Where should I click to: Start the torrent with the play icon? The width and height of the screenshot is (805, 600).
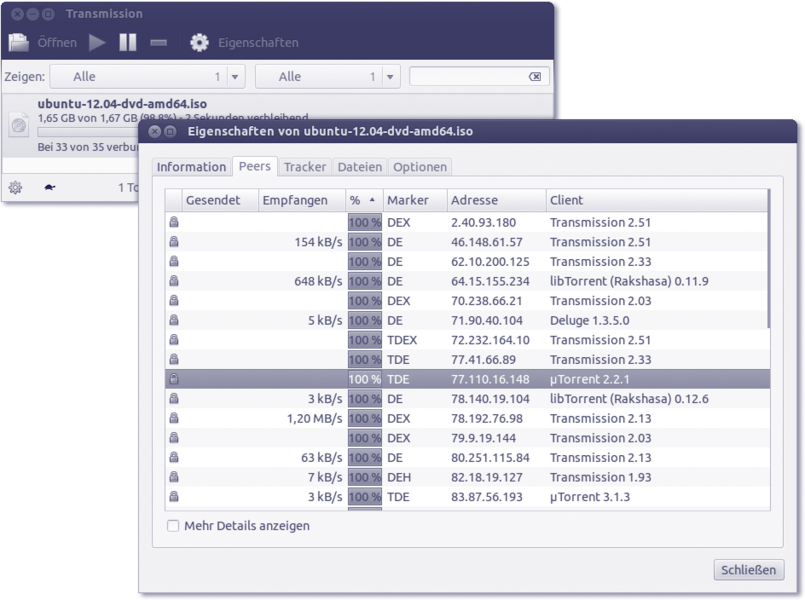[97, 43]
